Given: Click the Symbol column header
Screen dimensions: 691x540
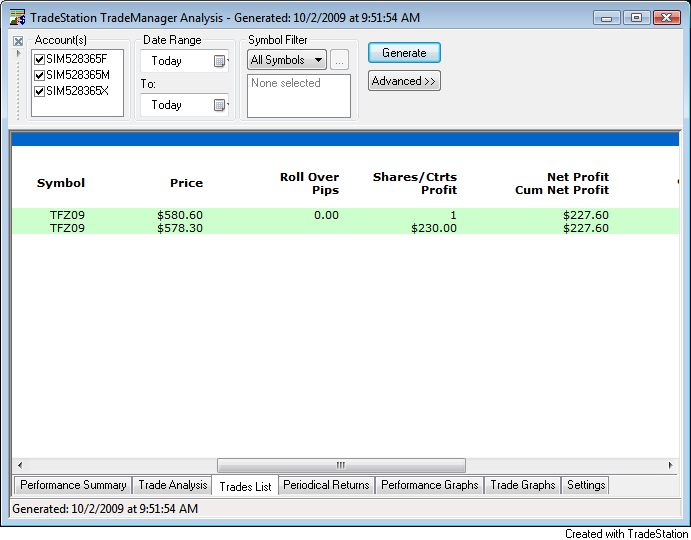Looking at the screenshot, I should [61, 183].
